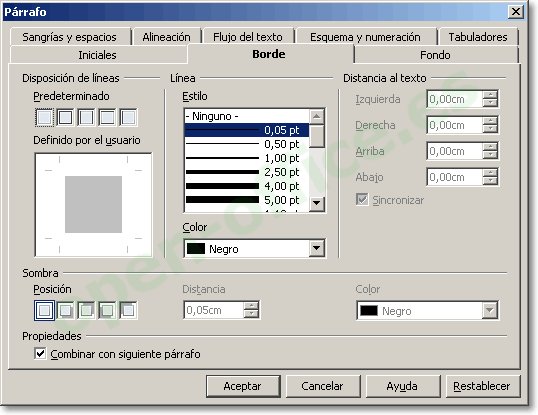538x415 pixels.
Task: Toggle Combinar con siguiente párrafo checkbox
Action: click(40, 354)
